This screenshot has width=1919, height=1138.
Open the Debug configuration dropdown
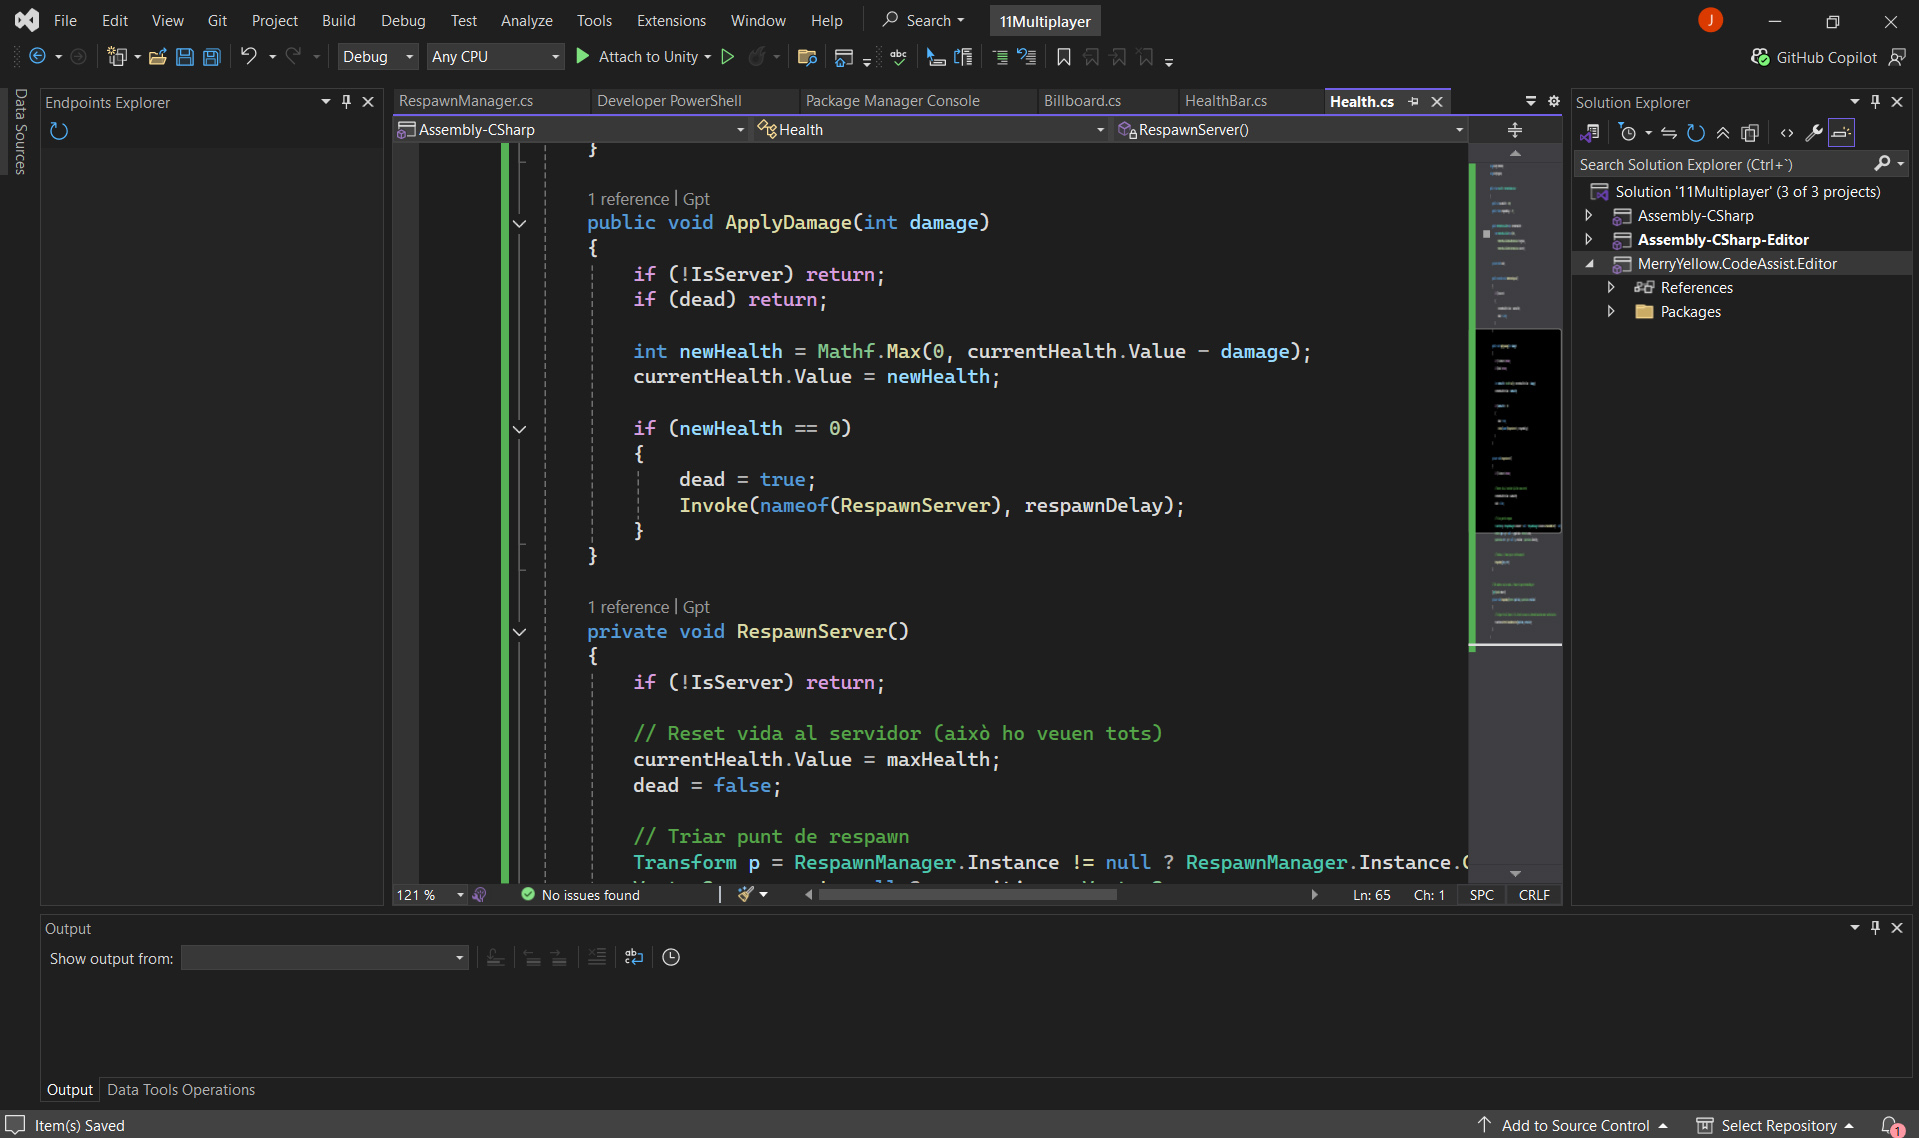[x=378, y=57]
